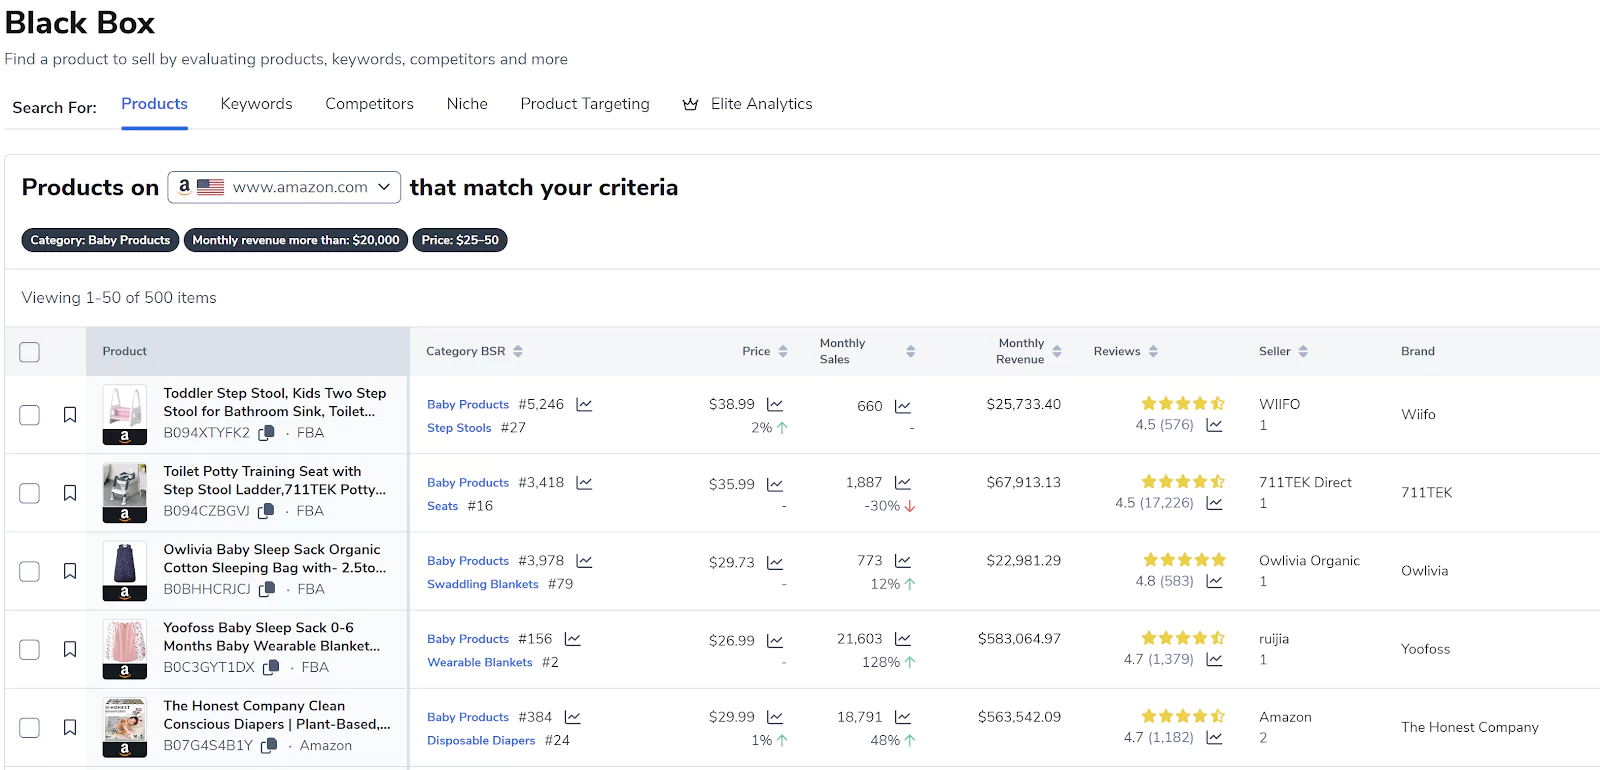Click the Elite Analytics crown icon

coord(690,104)
